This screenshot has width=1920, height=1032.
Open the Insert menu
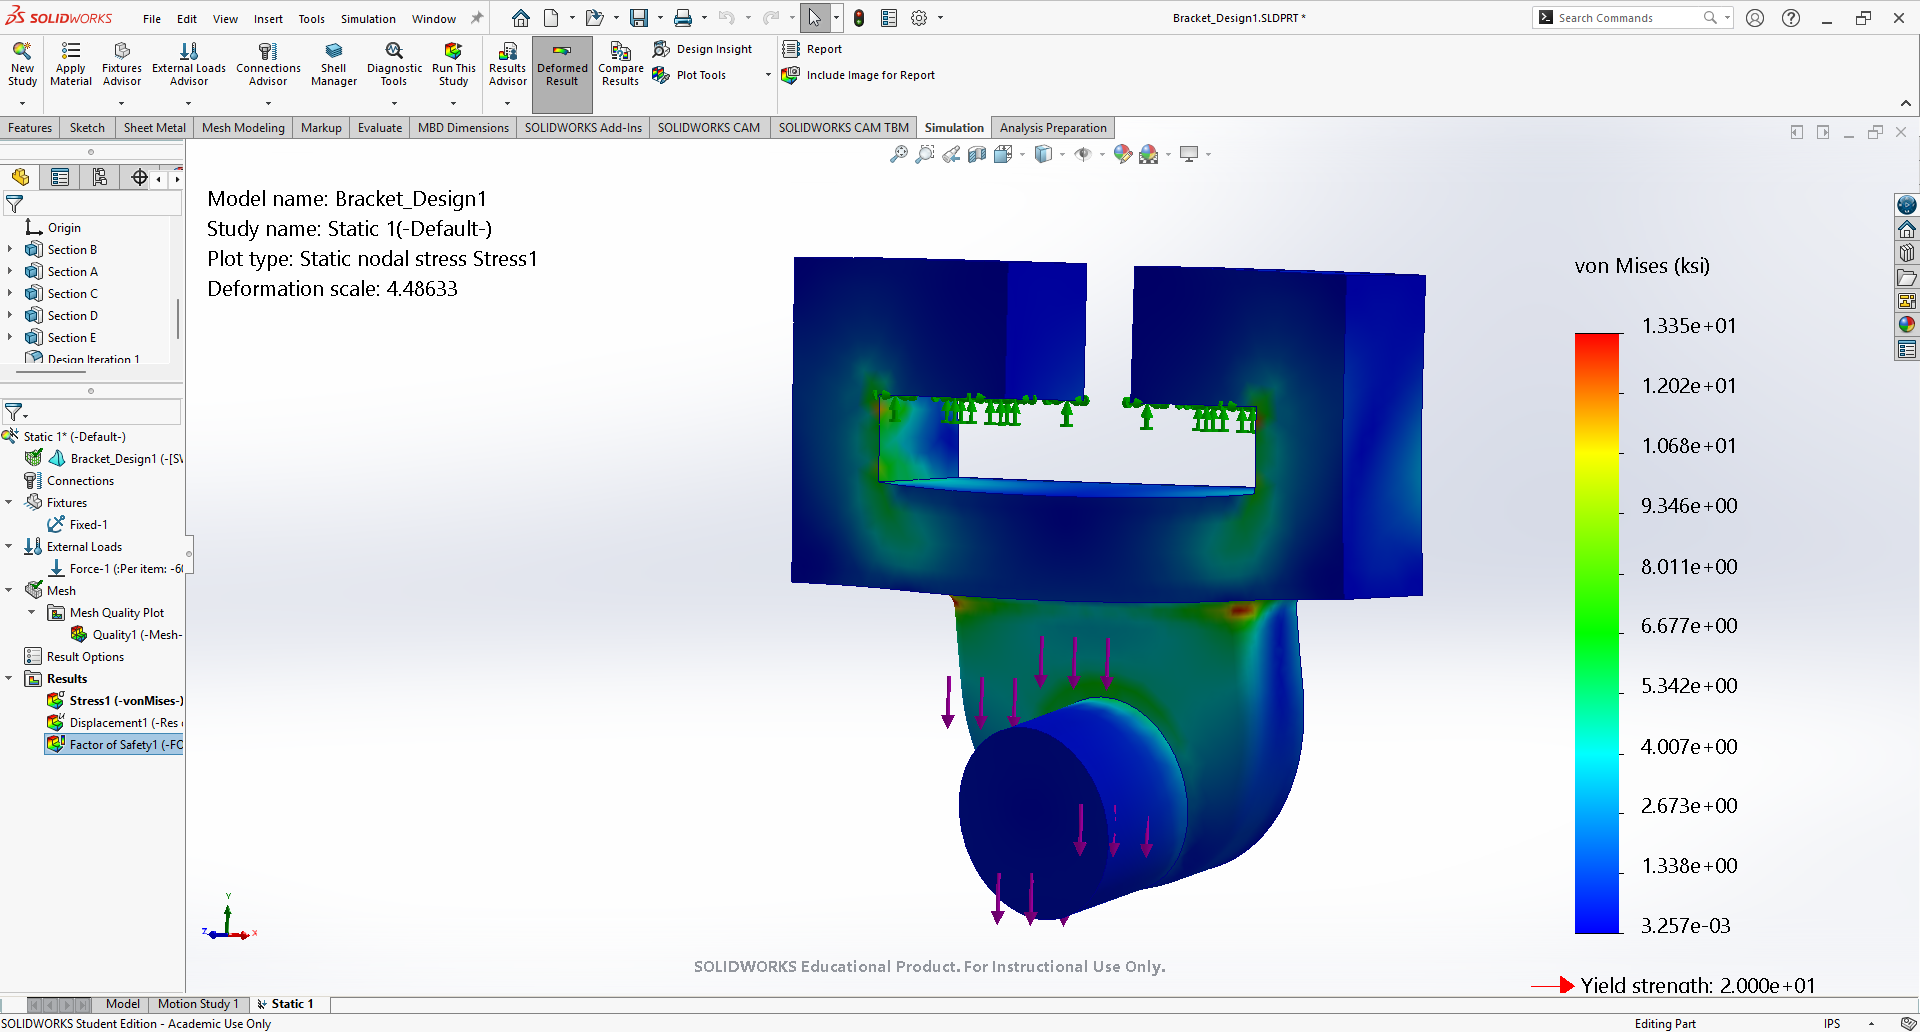[x=268, y=19]
